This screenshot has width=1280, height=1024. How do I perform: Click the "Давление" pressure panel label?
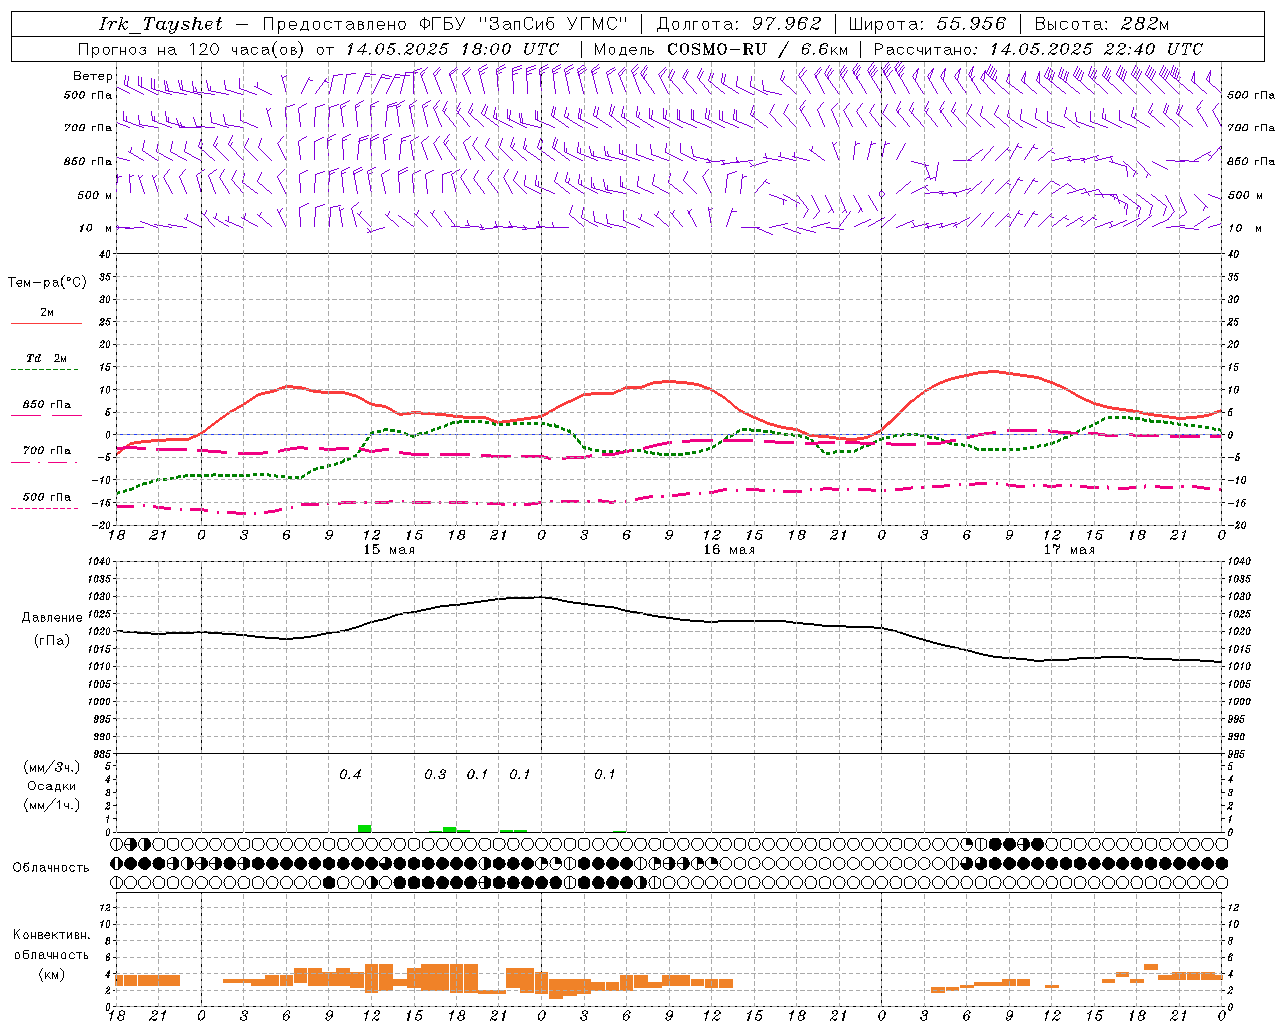click(x=50, y=618)
